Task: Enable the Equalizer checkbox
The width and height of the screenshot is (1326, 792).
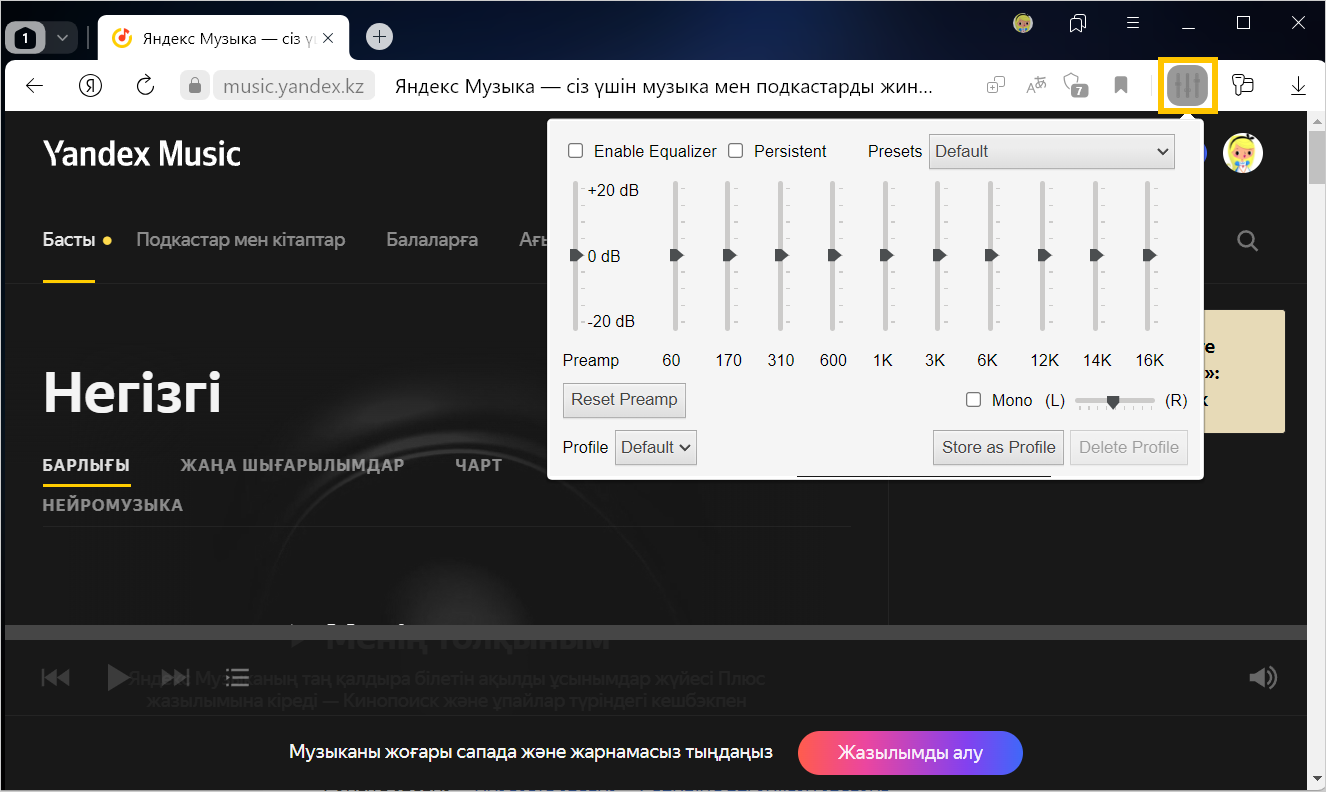Action: coord(576,151)
